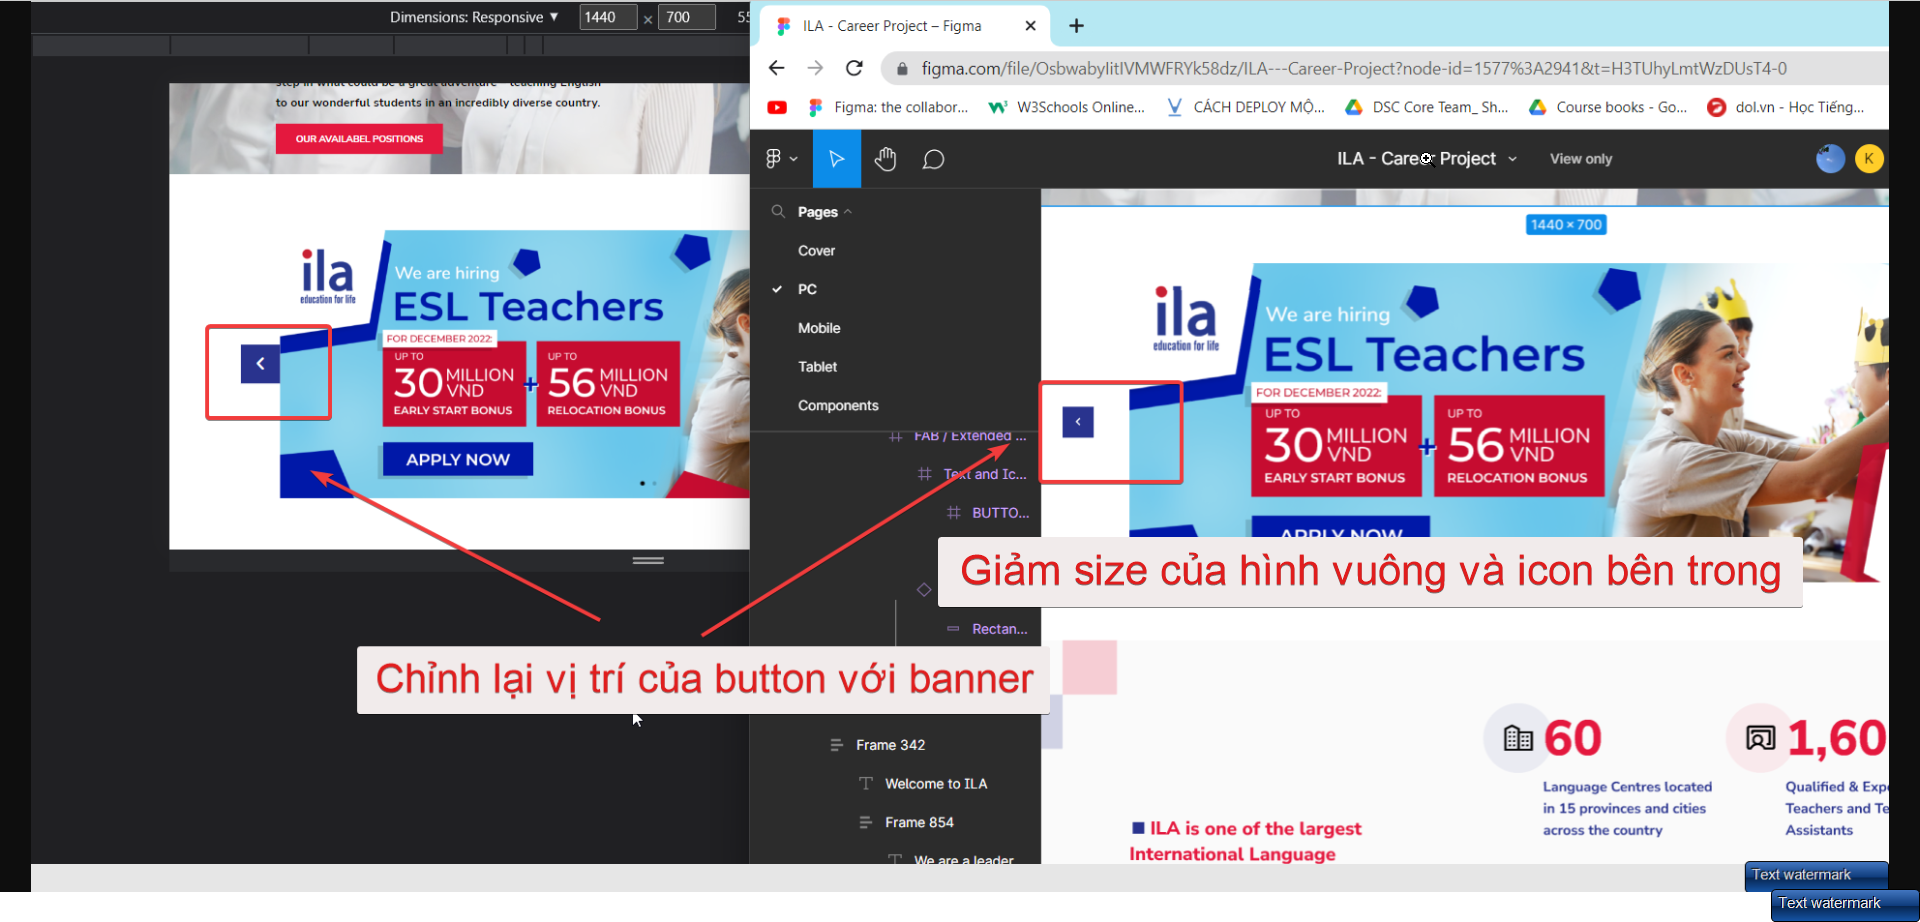Image resolution: width=1920 pixels, height=922 pixels.
Task: Click the teacher icon beside 1,60
Action: click(x=1760, y=738)
